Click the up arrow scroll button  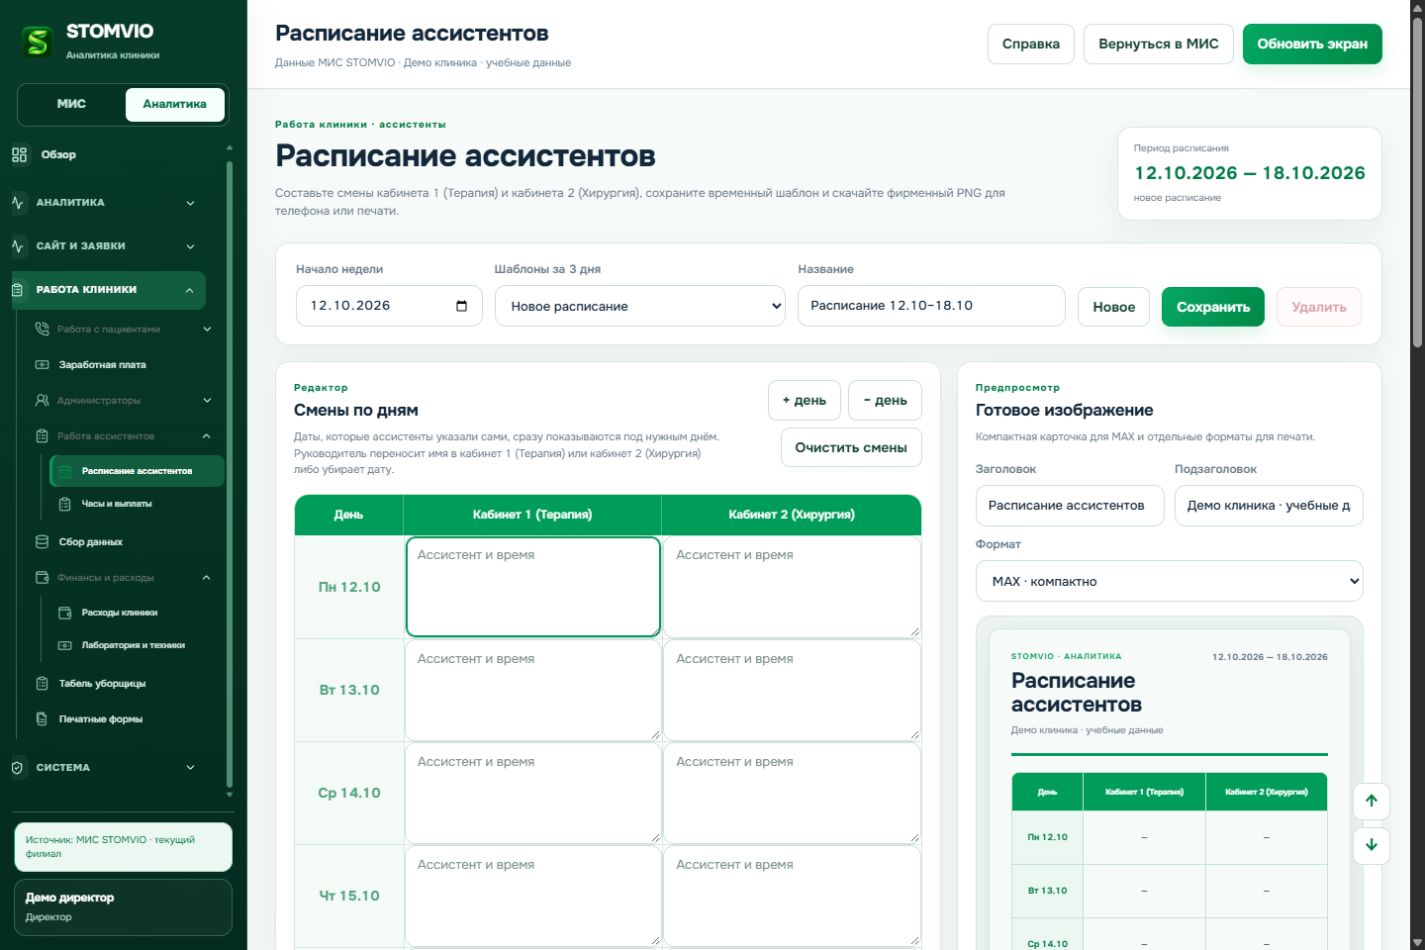[x=1371, y=801]
